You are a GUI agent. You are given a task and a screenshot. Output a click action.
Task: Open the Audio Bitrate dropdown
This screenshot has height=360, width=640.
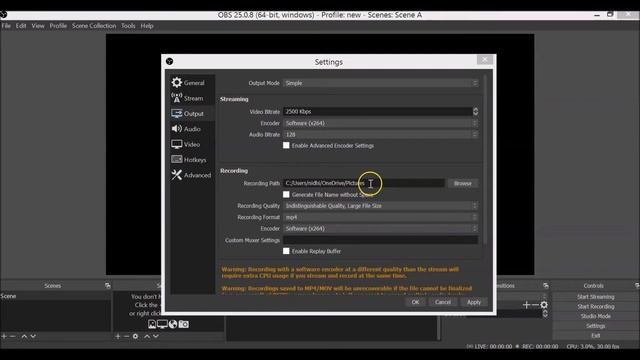click(380, 134)
